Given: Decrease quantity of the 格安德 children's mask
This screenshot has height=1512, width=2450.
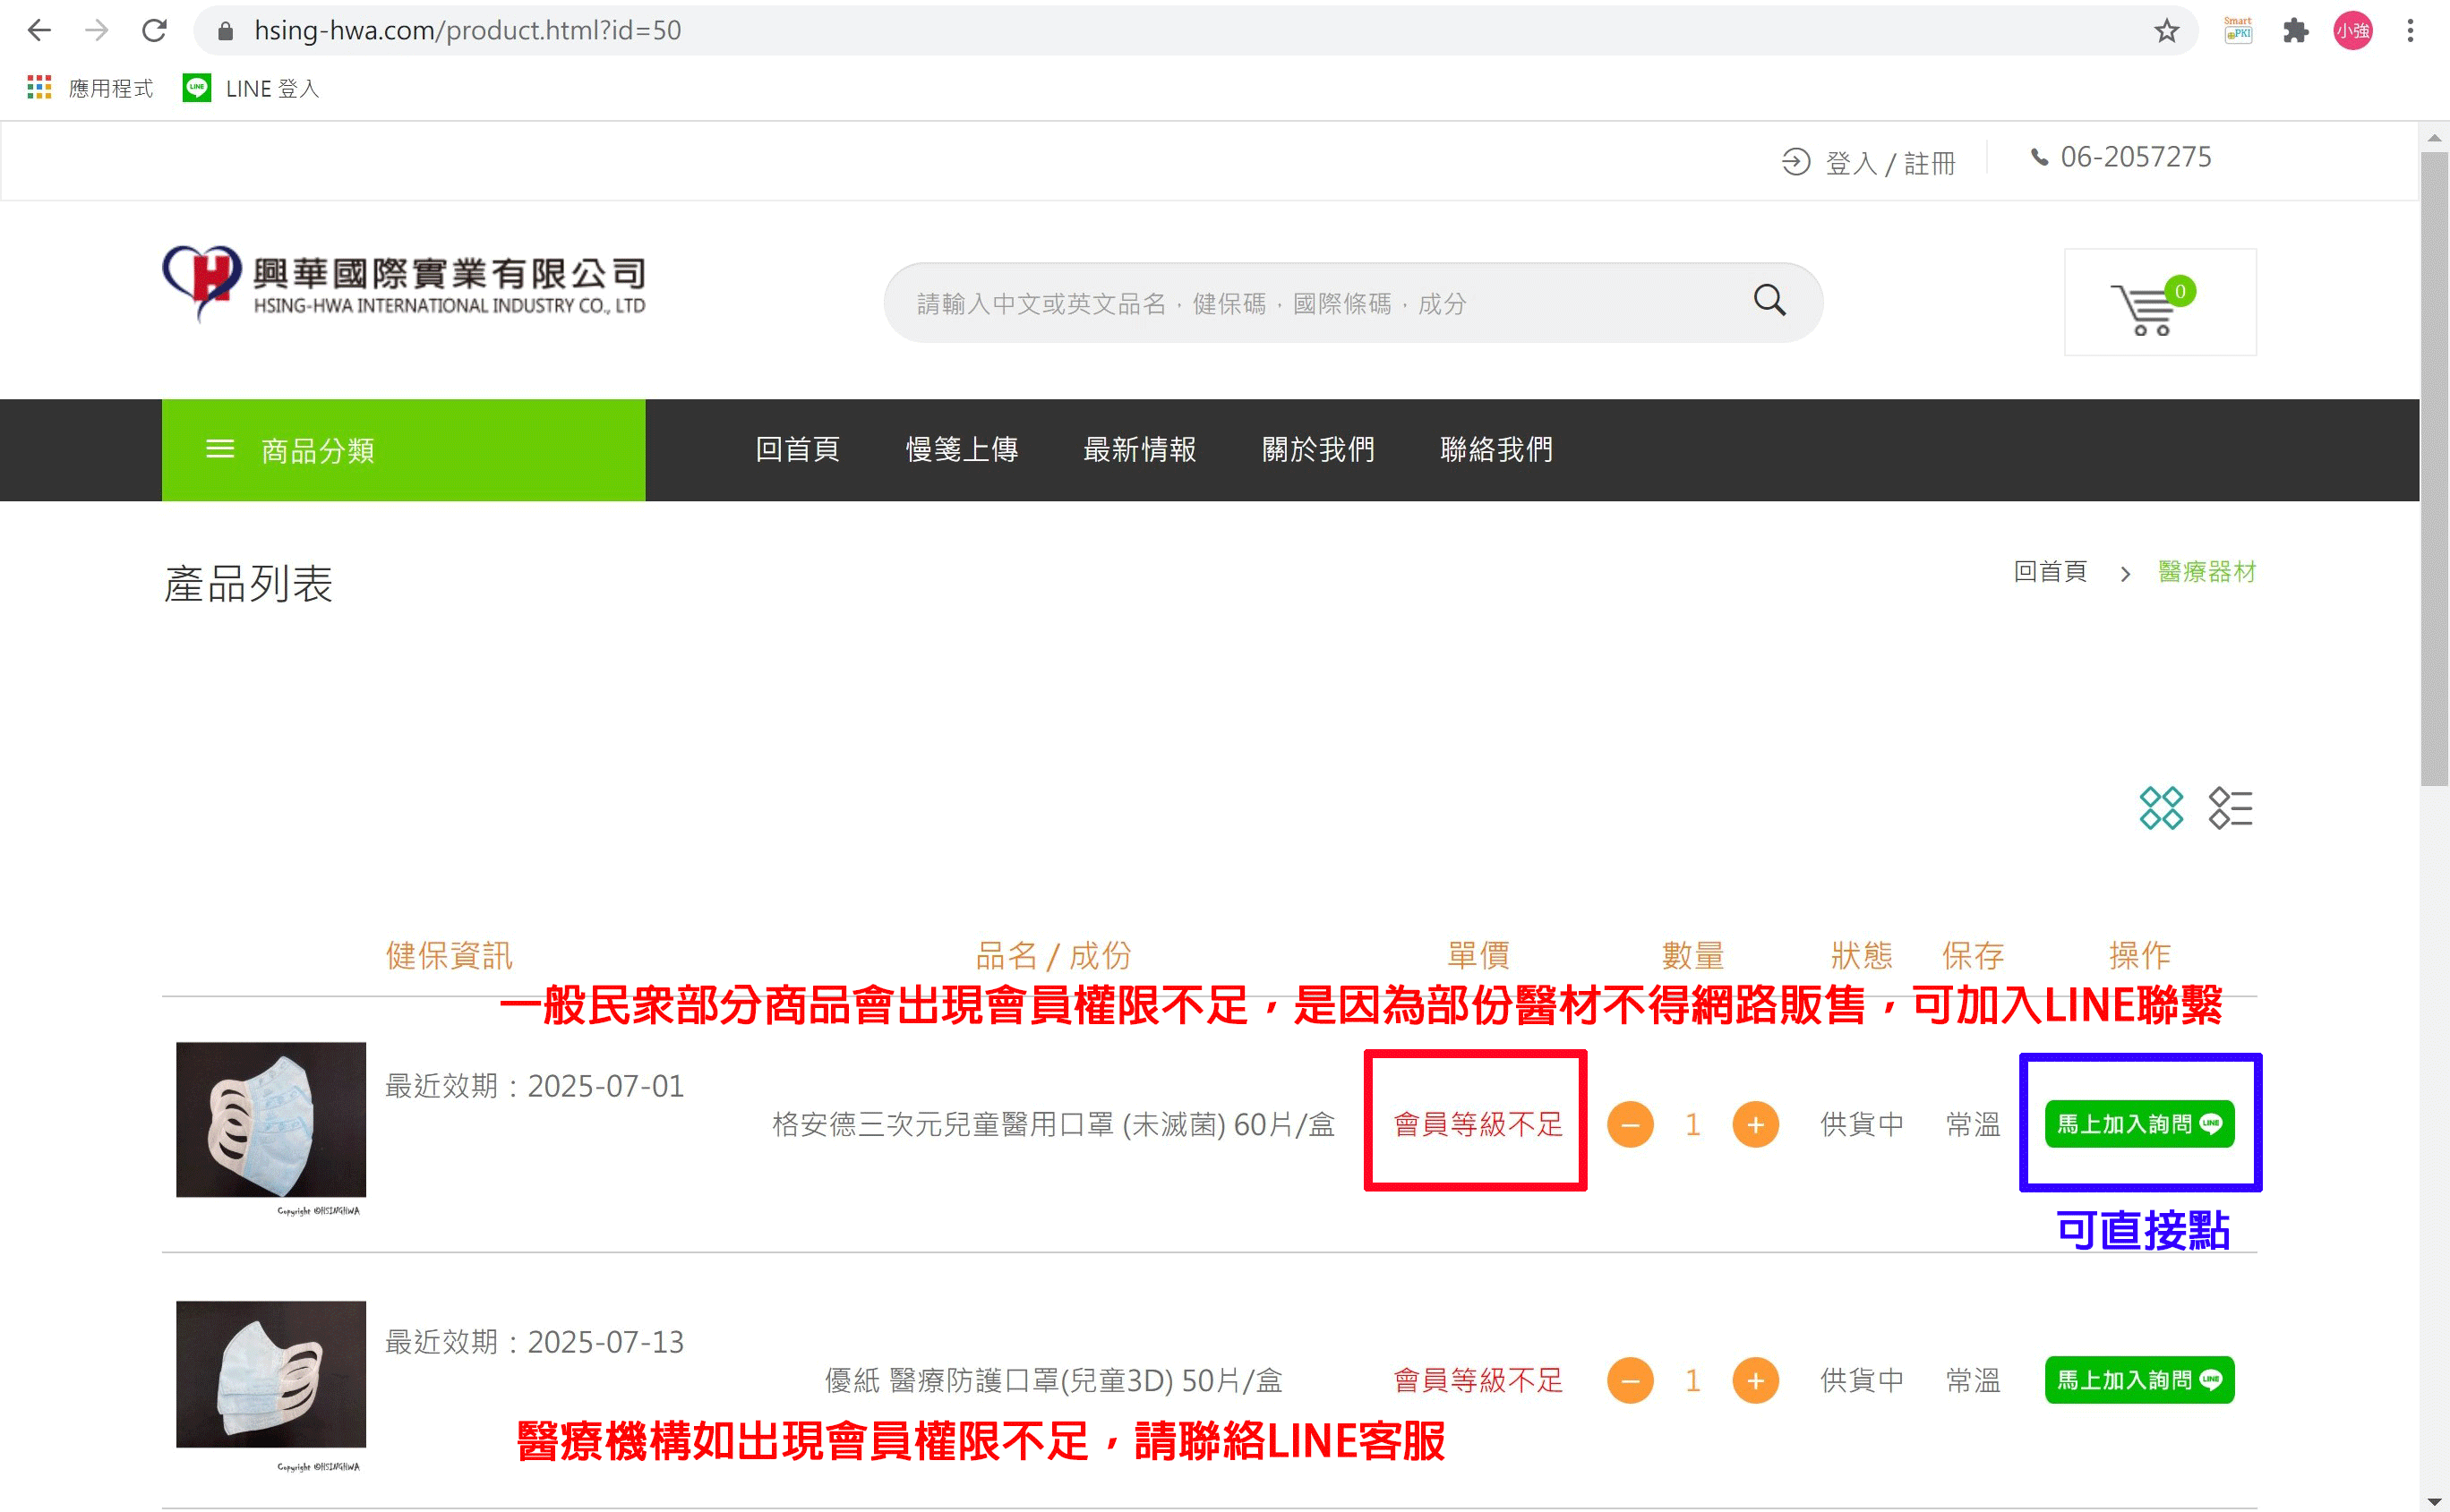Looking at the screenshot, I should pos(1629,1125).
